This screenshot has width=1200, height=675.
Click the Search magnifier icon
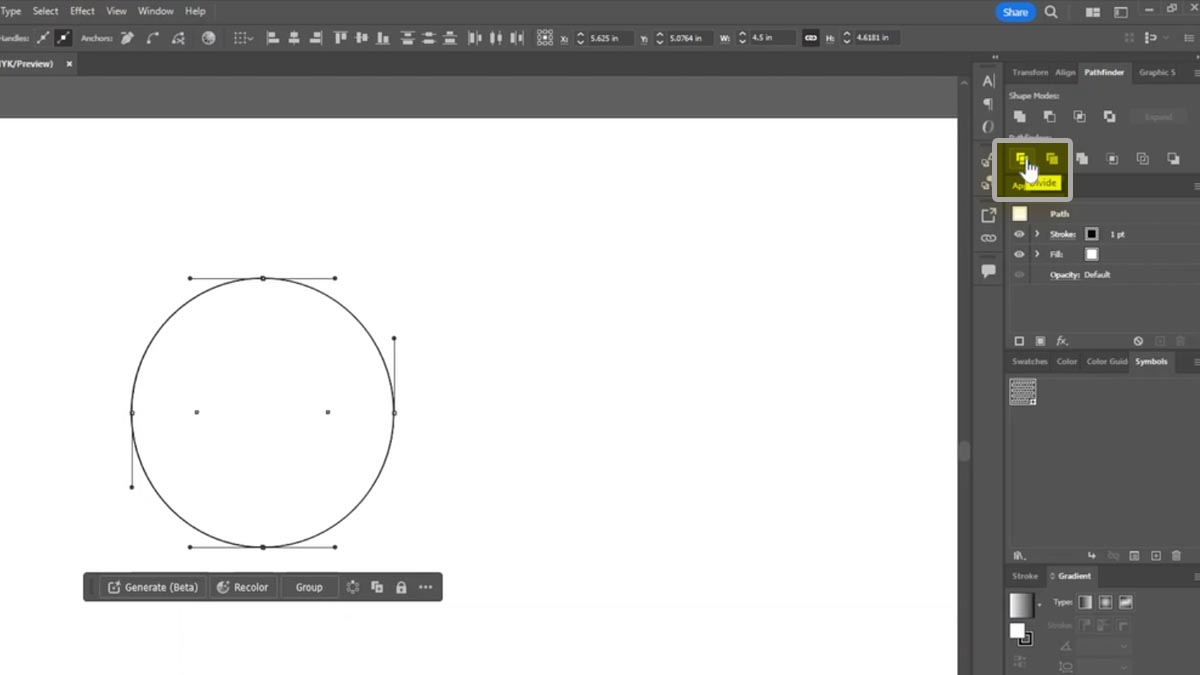coord(1051,12)
